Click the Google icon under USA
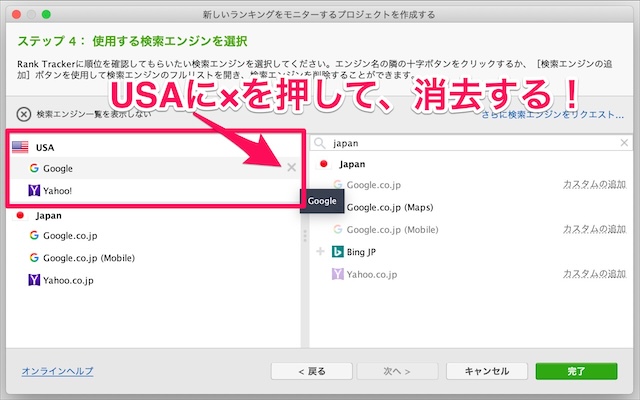 click(x=34, y=168)
